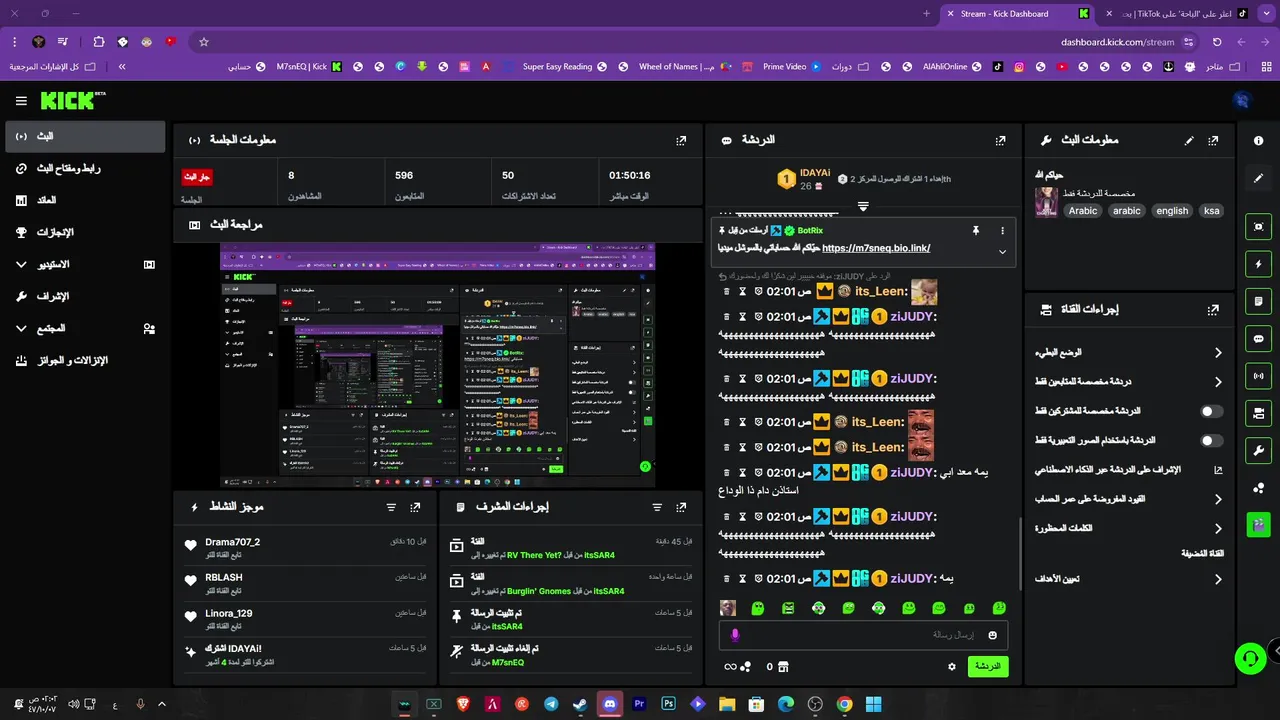Toggle the chat bubble panel icon
This screenshot has height=720, width=1280.
(x=1258, y=338)
